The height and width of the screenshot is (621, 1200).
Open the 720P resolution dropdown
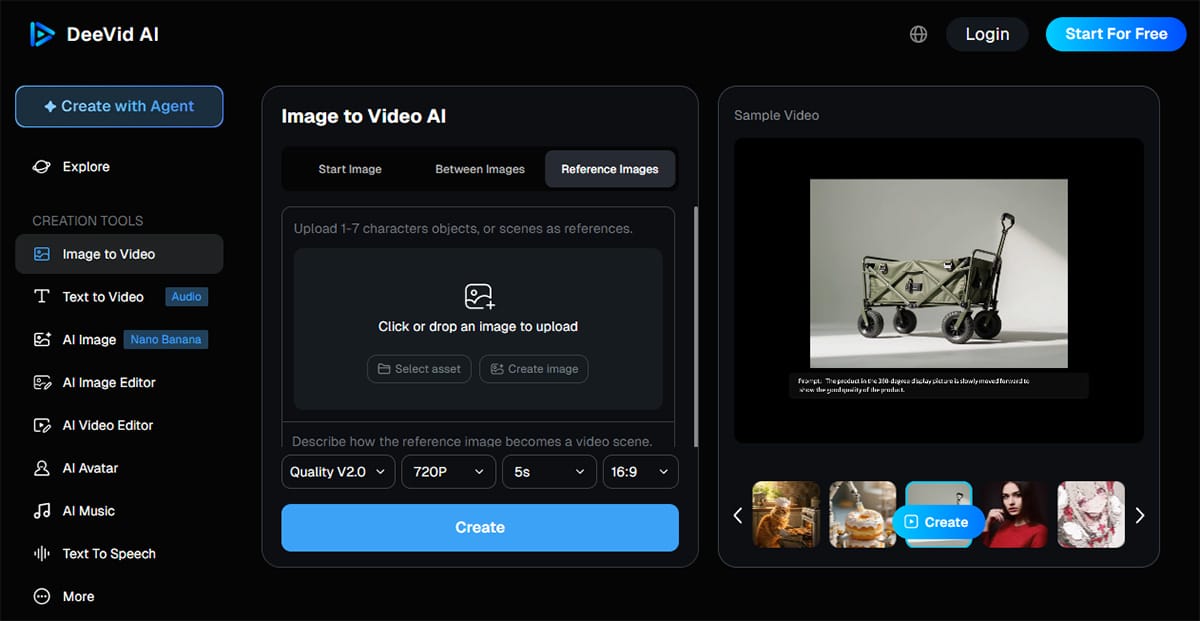[x=447, y=472]
